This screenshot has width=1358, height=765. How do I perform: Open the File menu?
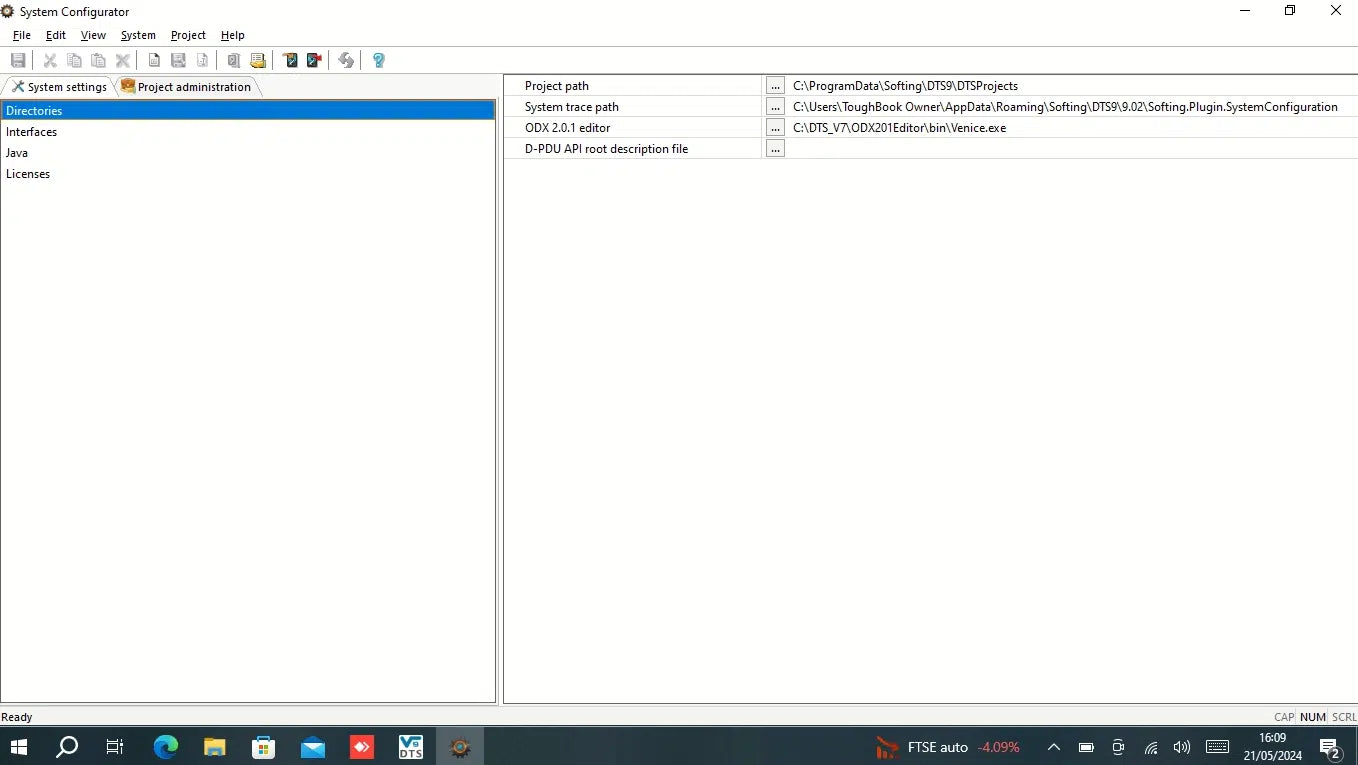pyautogui.click(x=22, y=35)
